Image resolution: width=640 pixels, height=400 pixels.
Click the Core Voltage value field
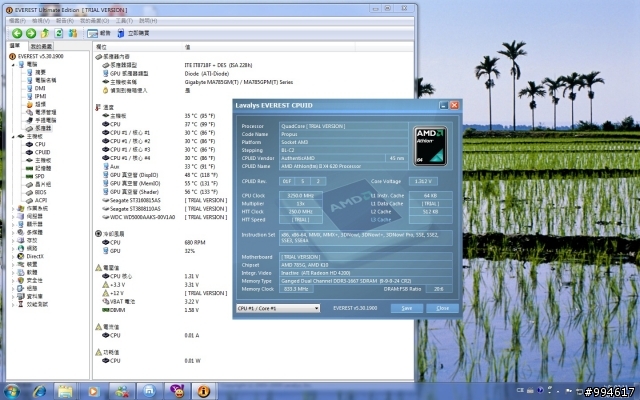point(425,181)
